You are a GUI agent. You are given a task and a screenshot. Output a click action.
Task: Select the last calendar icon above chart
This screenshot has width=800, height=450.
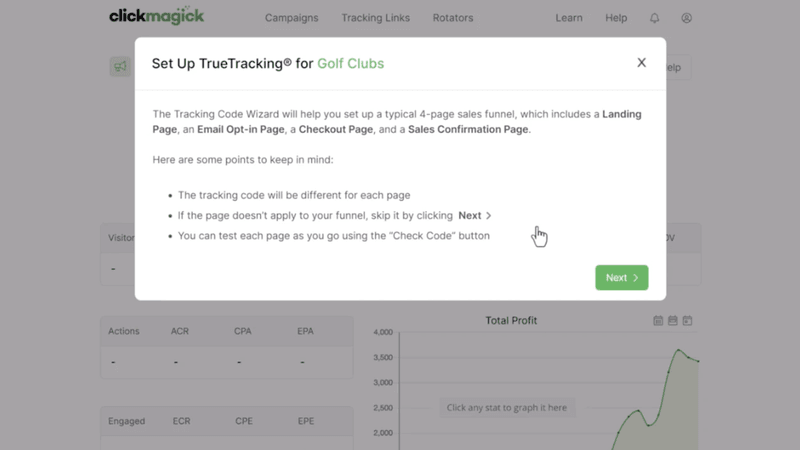(x=688, y=321)
